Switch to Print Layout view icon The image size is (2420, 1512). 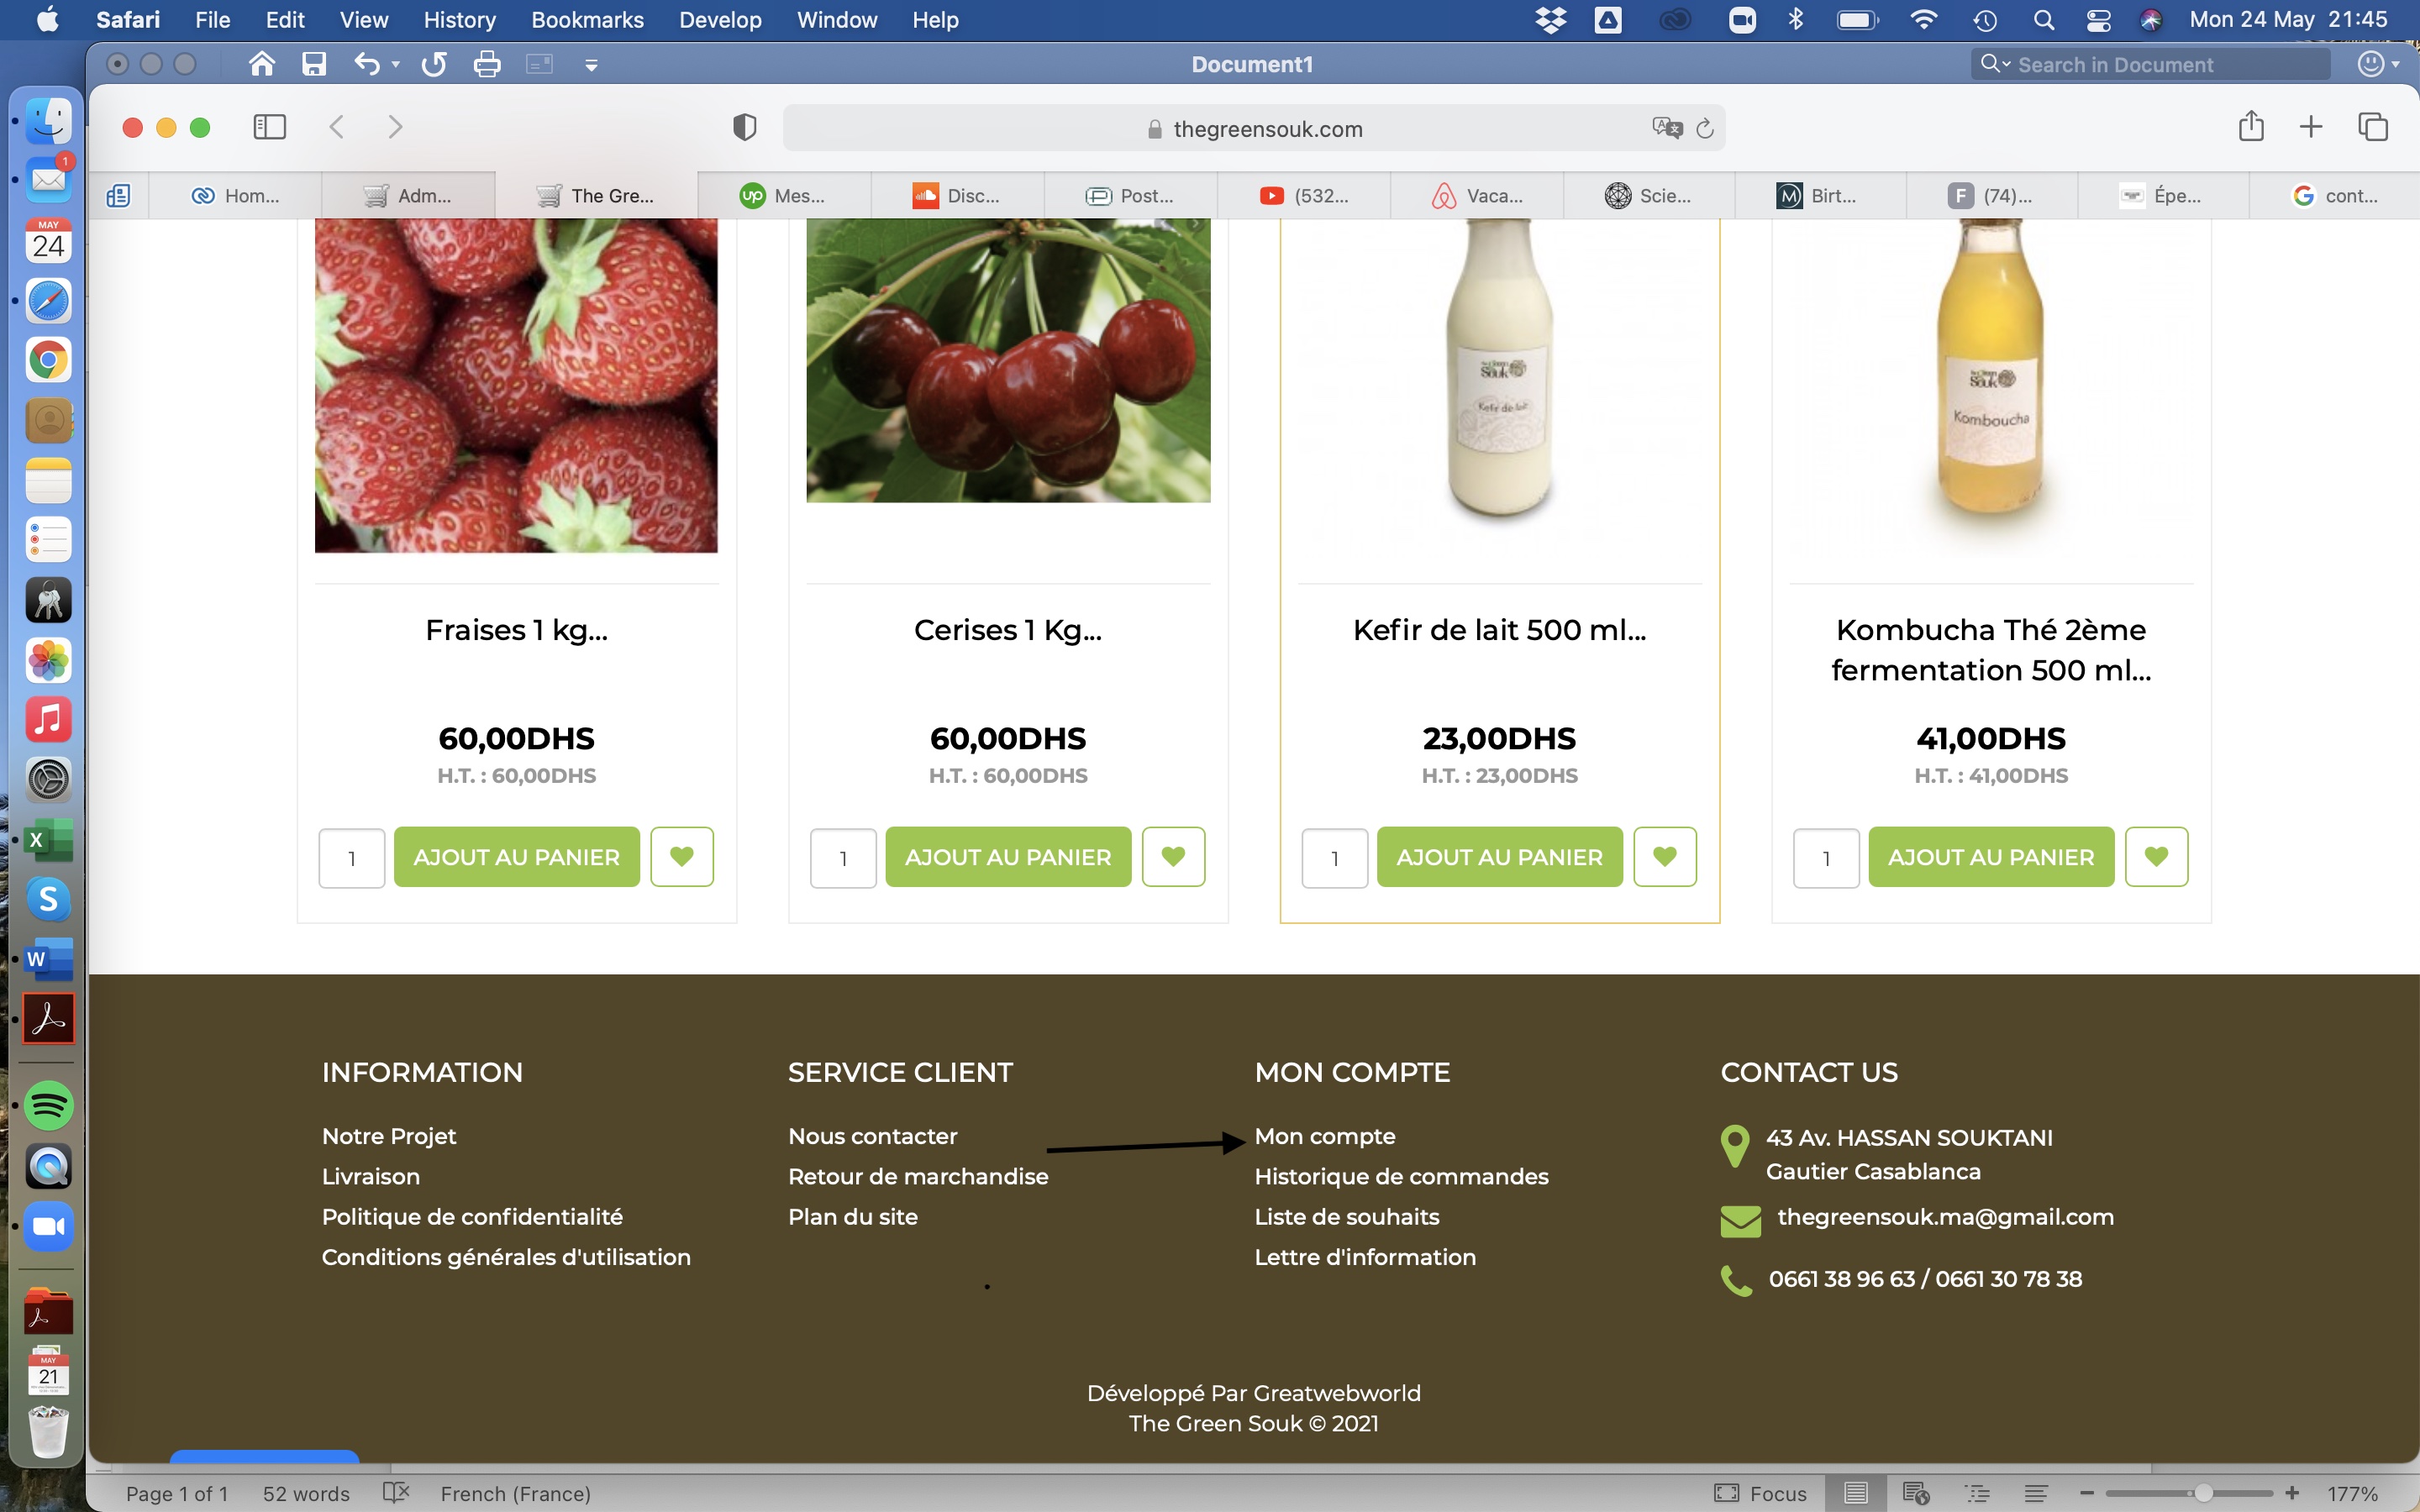tap(1856, 1493)
